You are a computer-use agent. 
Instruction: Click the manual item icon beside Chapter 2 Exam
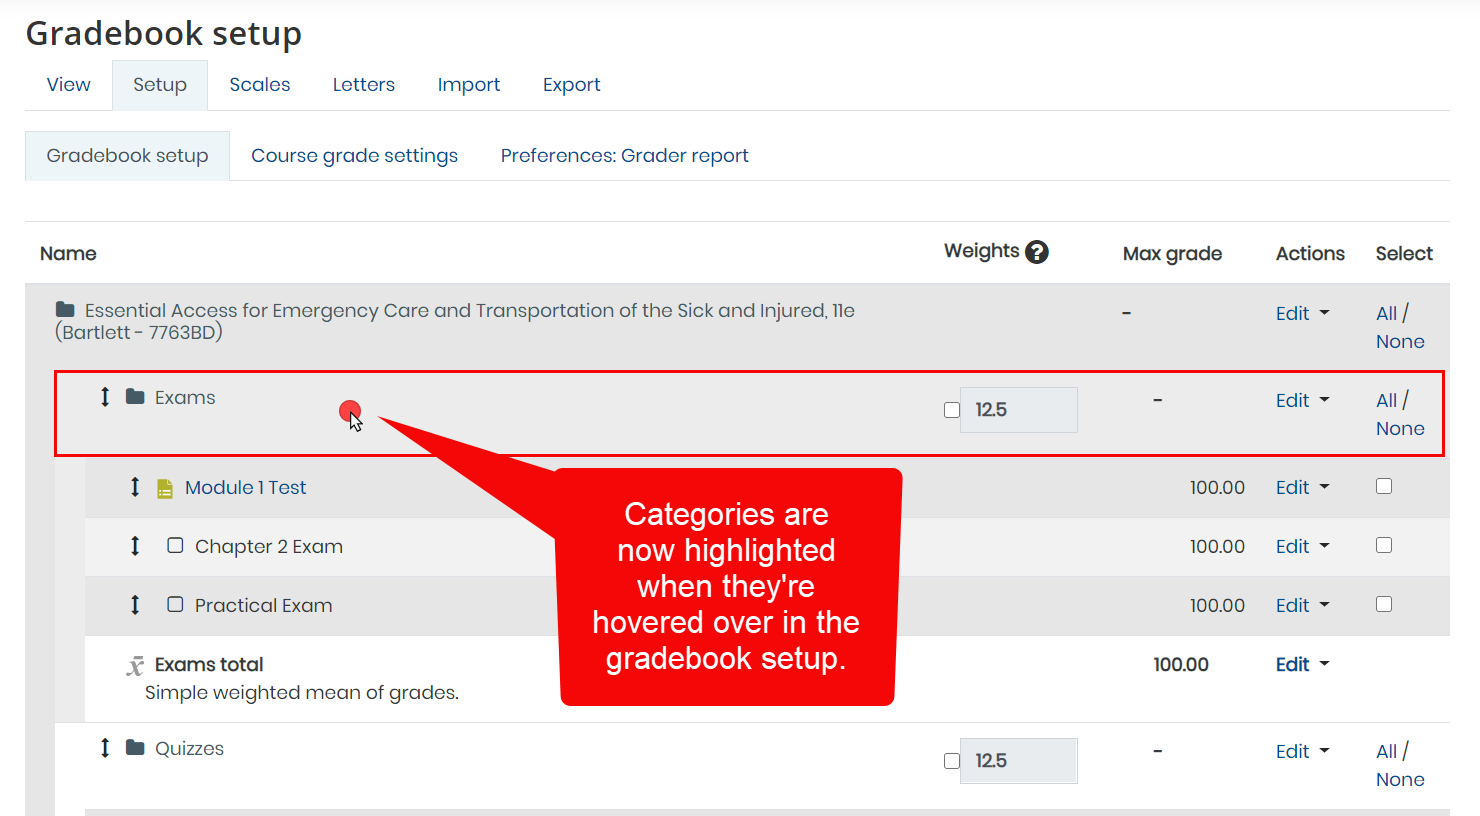[175, 546]
